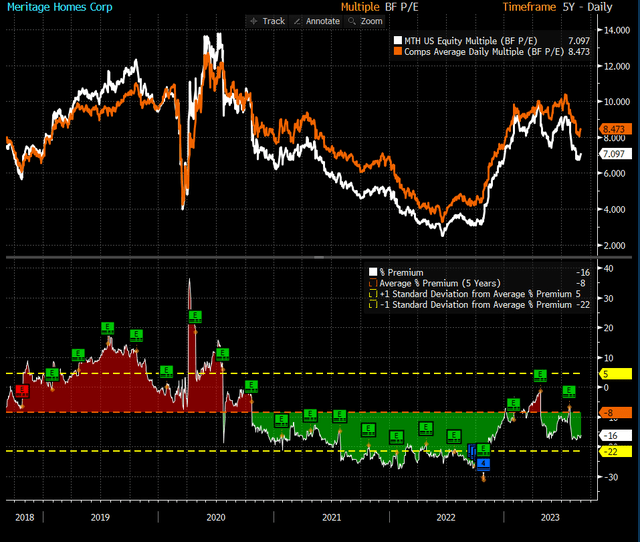Click the panel divider handle between charts
Image resolution: width=640 pixels, height=542 pixels.
[x=319, y=258]
